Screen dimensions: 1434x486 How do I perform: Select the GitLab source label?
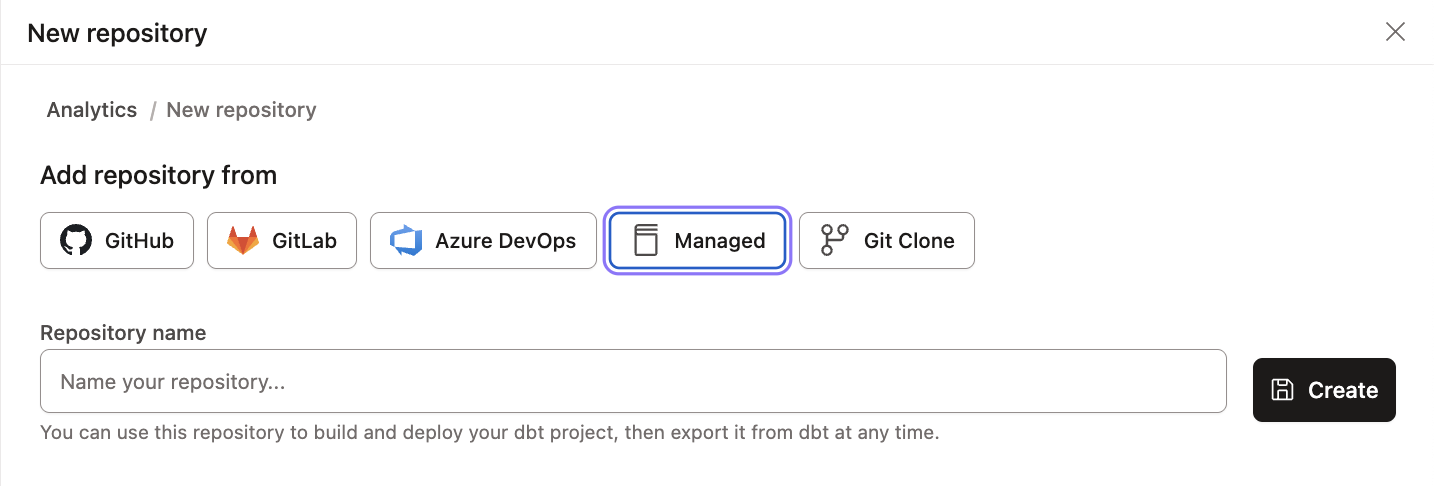point(304,241)
